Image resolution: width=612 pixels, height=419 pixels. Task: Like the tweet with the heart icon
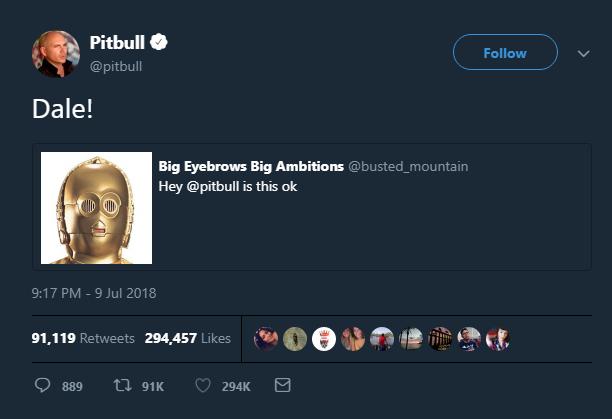[204, 386]
